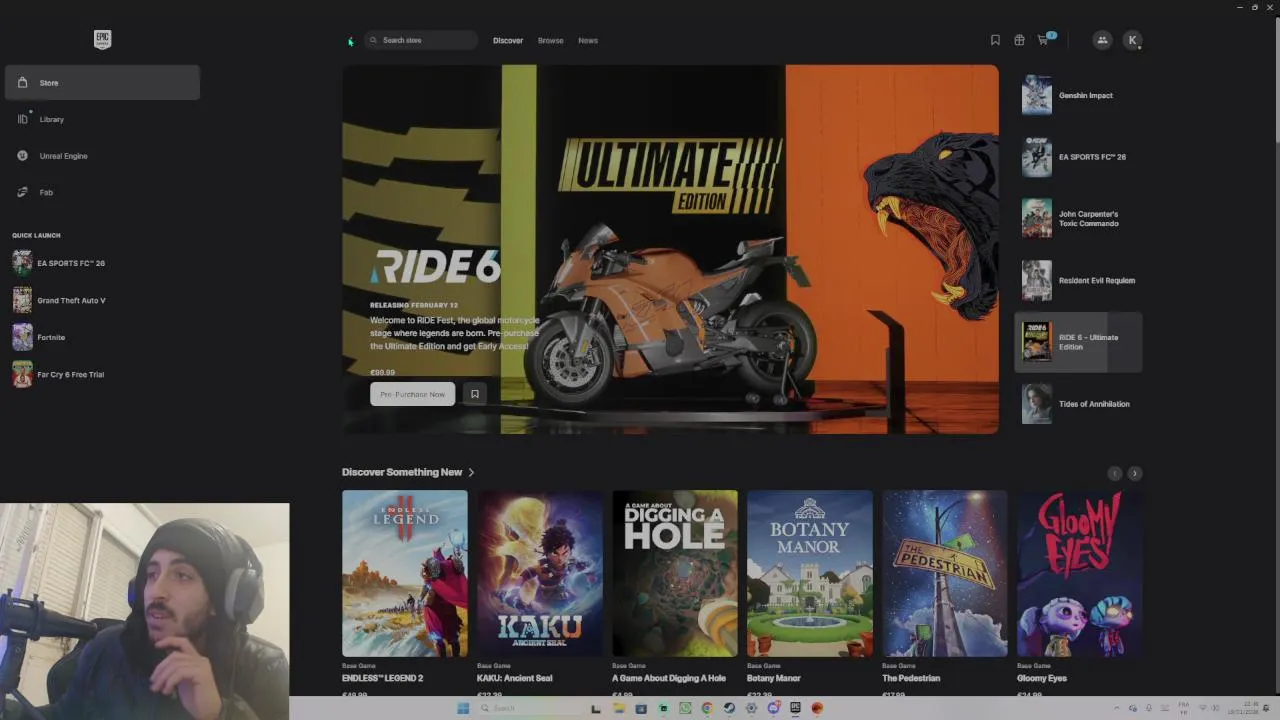The image size is (1280, 720).
Task: Switch to the Discover tab
Action: (x=508, y=40)
